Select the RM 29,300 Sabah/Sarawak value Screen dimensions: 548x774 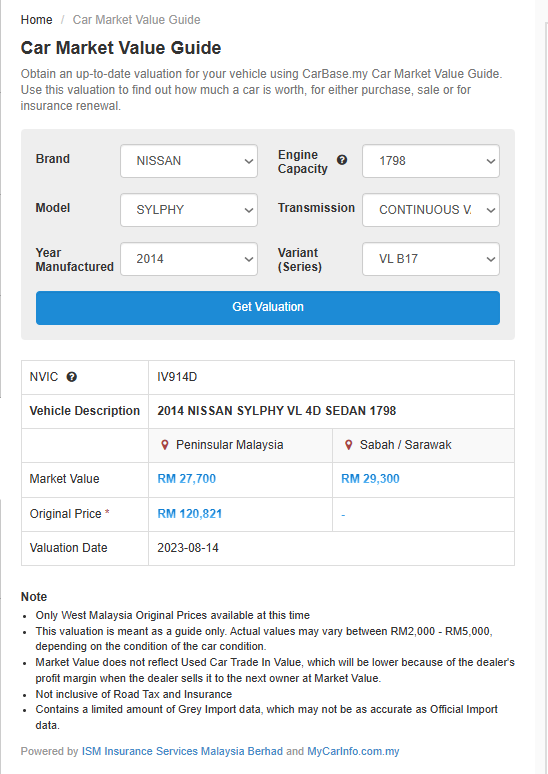[x=370, y=479]
